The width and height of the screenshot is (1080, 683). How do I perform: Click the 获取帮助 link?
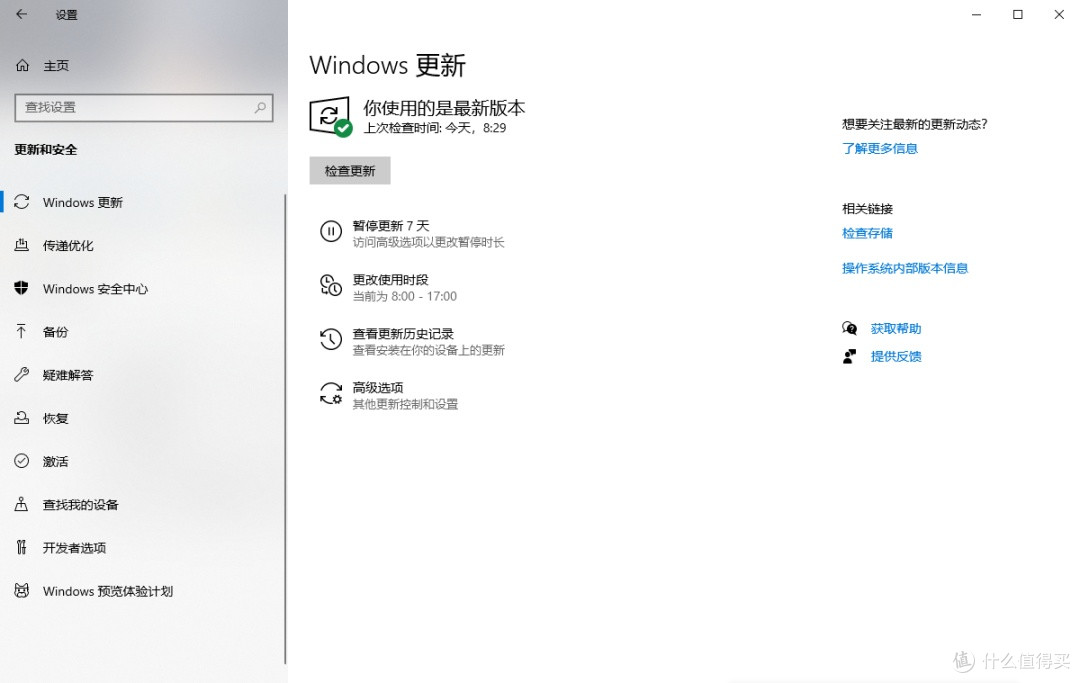tap(895, 328)
